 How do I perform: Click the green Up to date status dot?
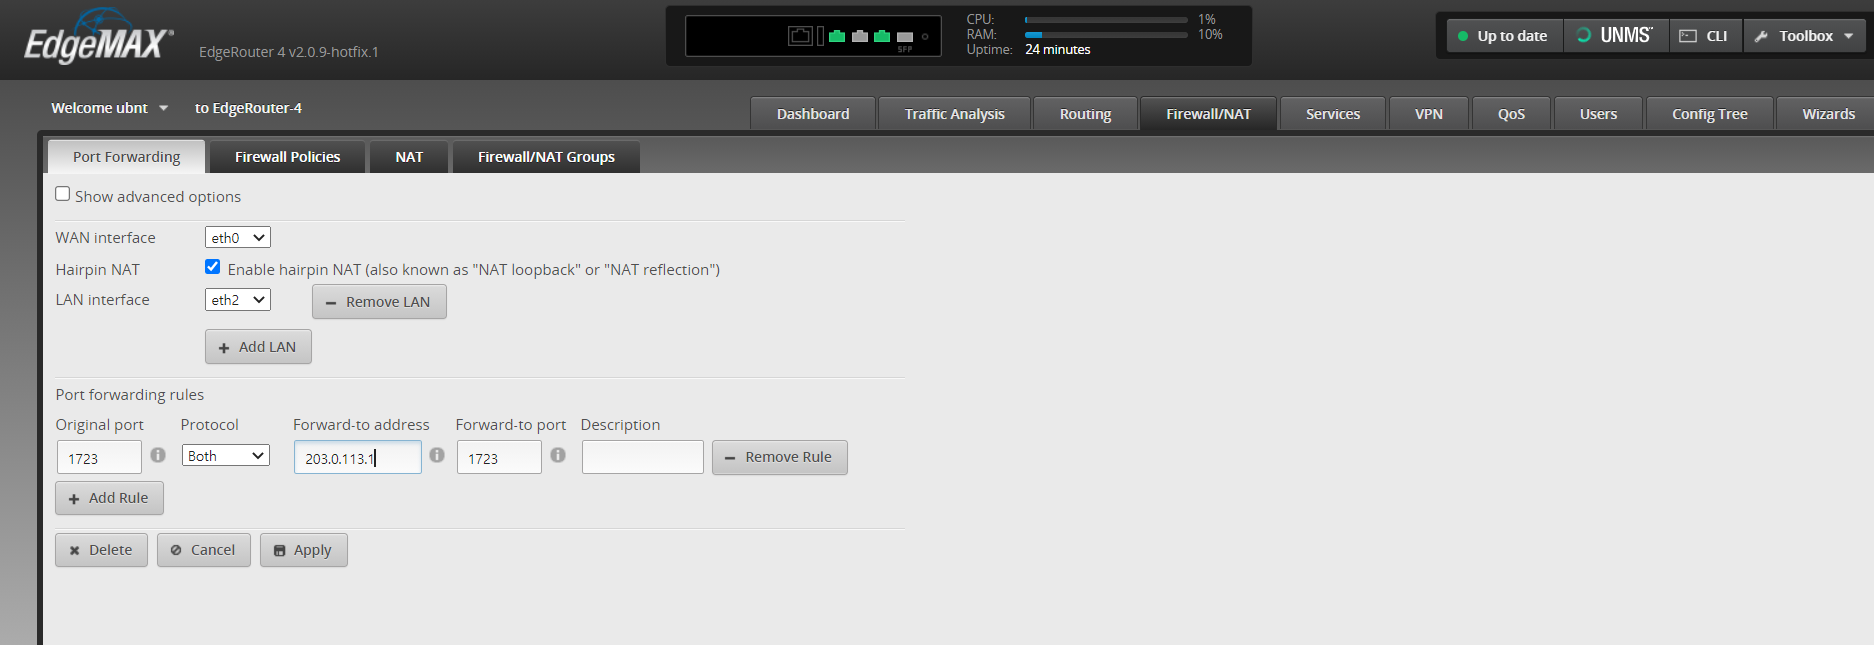click(x=1463, y=36)
